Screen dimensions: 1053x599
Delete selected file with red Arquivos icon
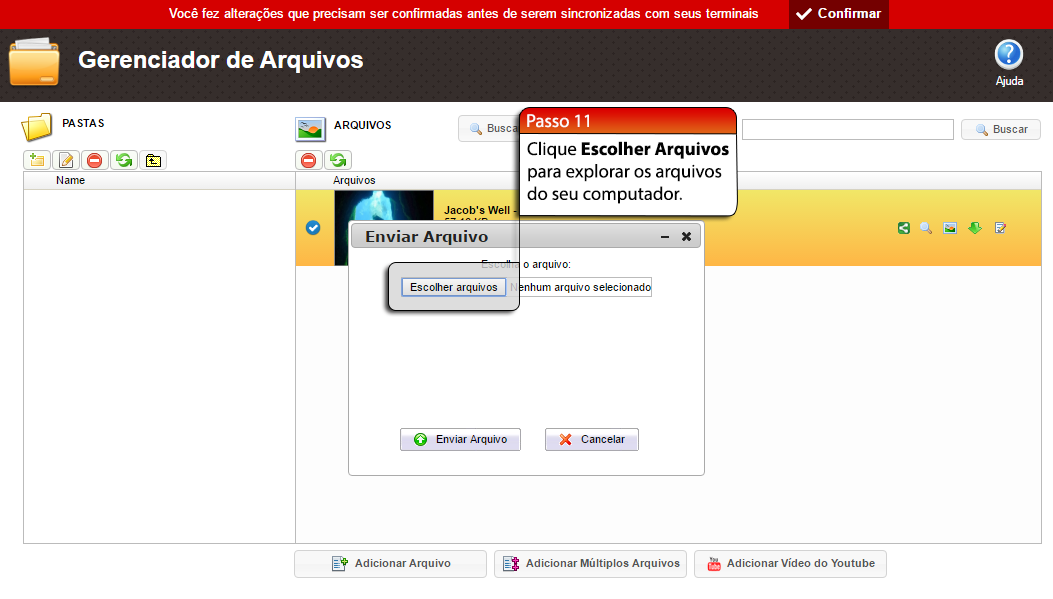point(309,160)
